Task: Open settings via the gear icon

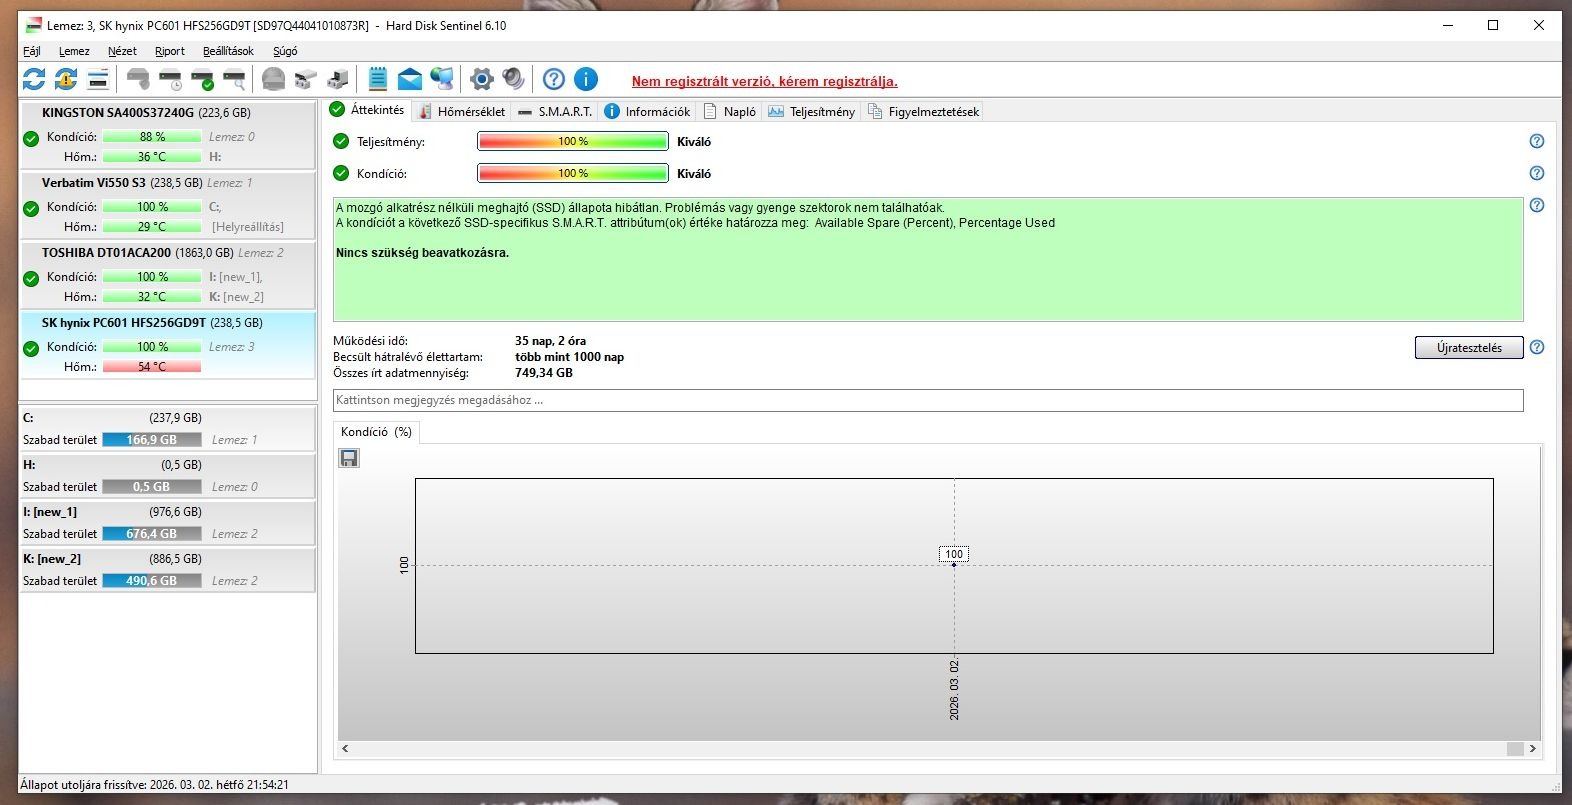Action: point(482,79)
